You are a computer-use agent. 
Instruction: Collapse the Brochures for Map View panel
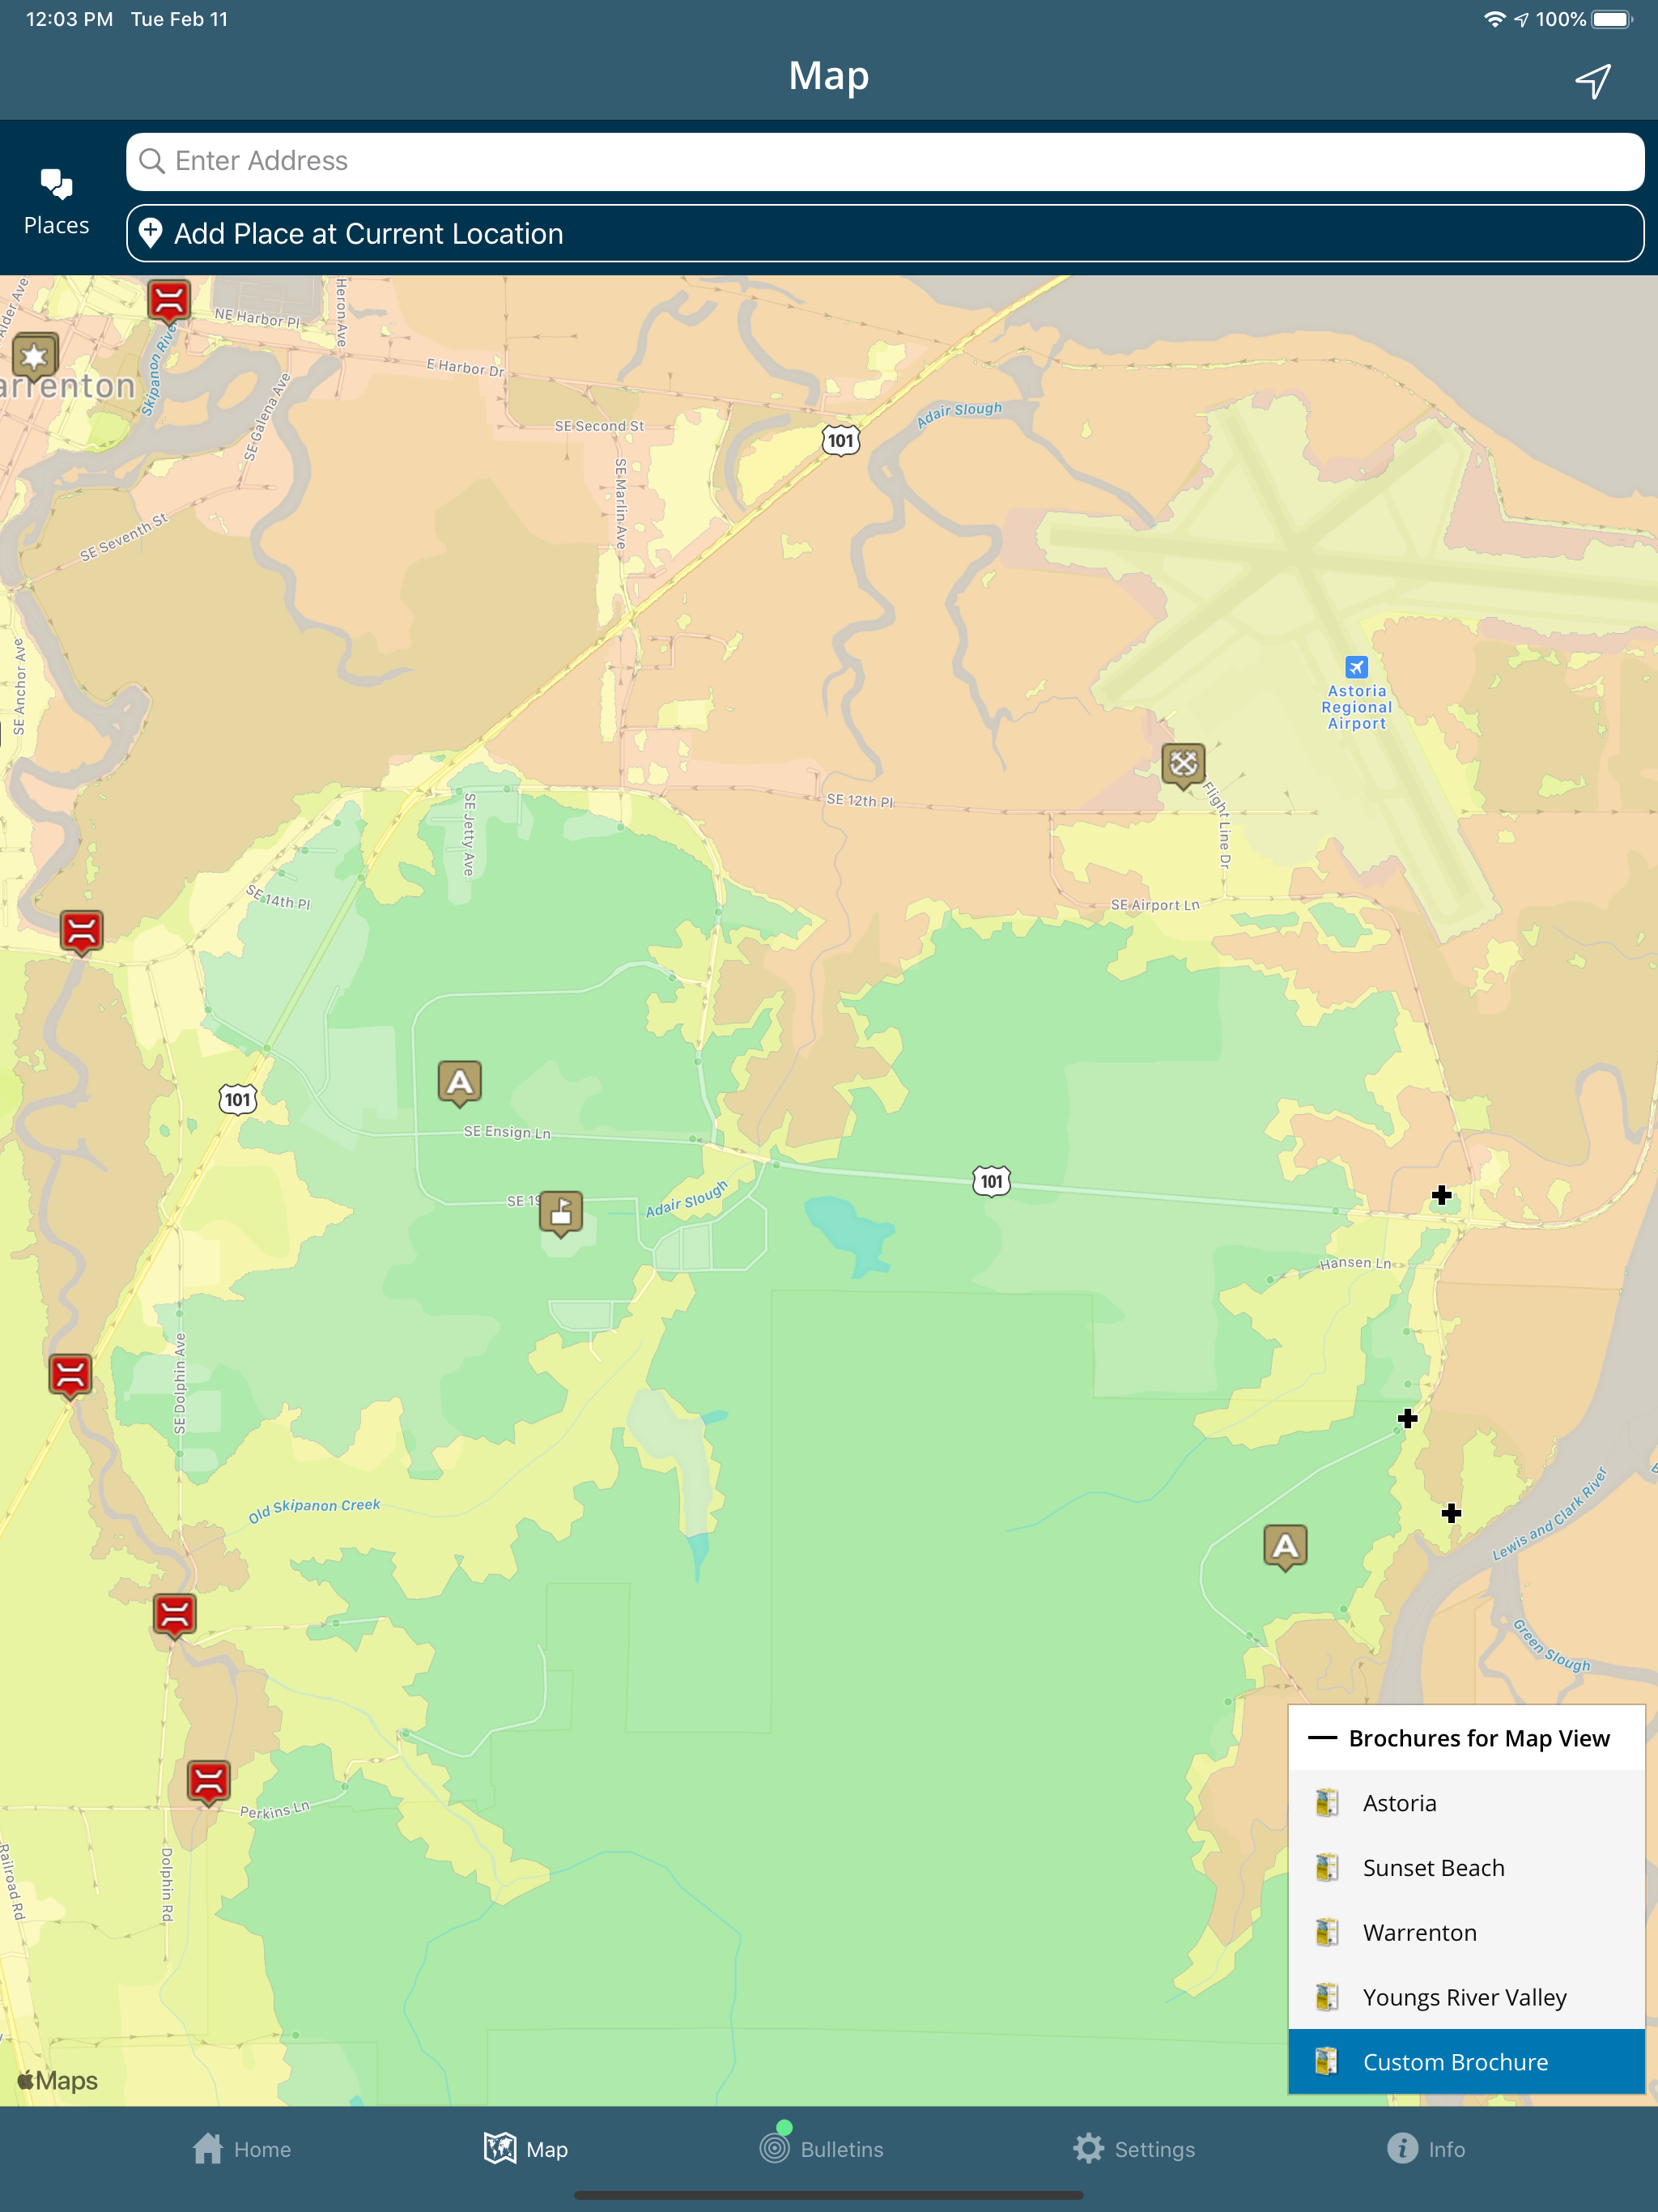1322,1738
